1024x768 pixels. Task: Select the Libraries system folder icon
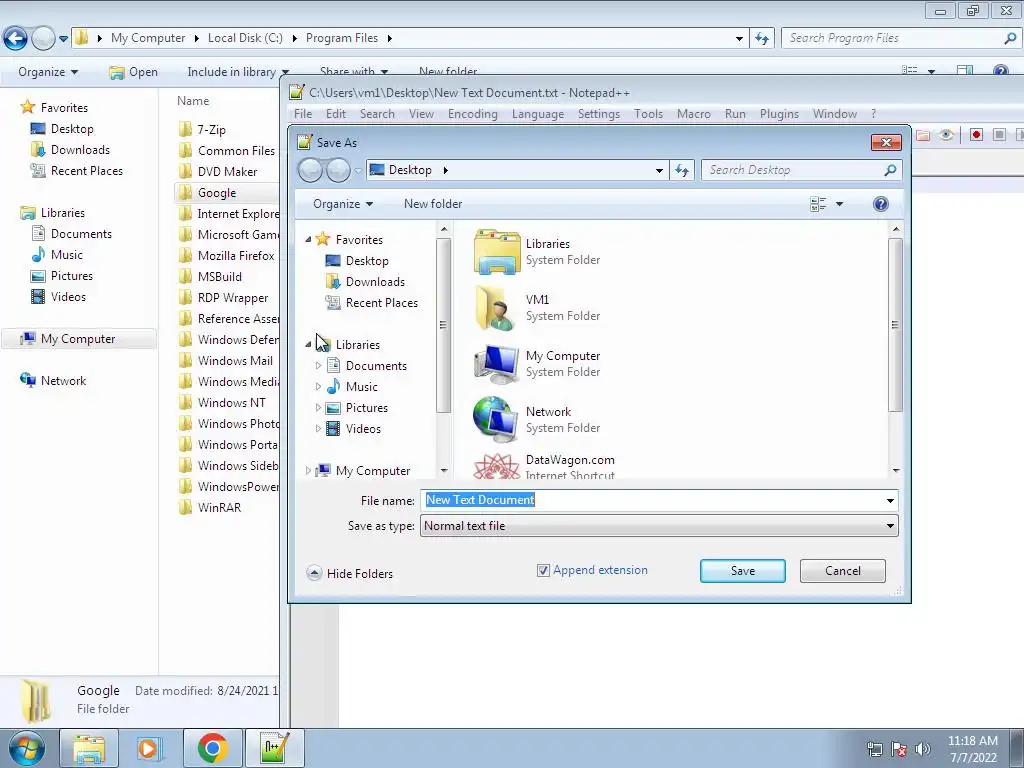[x=496, y=251]
